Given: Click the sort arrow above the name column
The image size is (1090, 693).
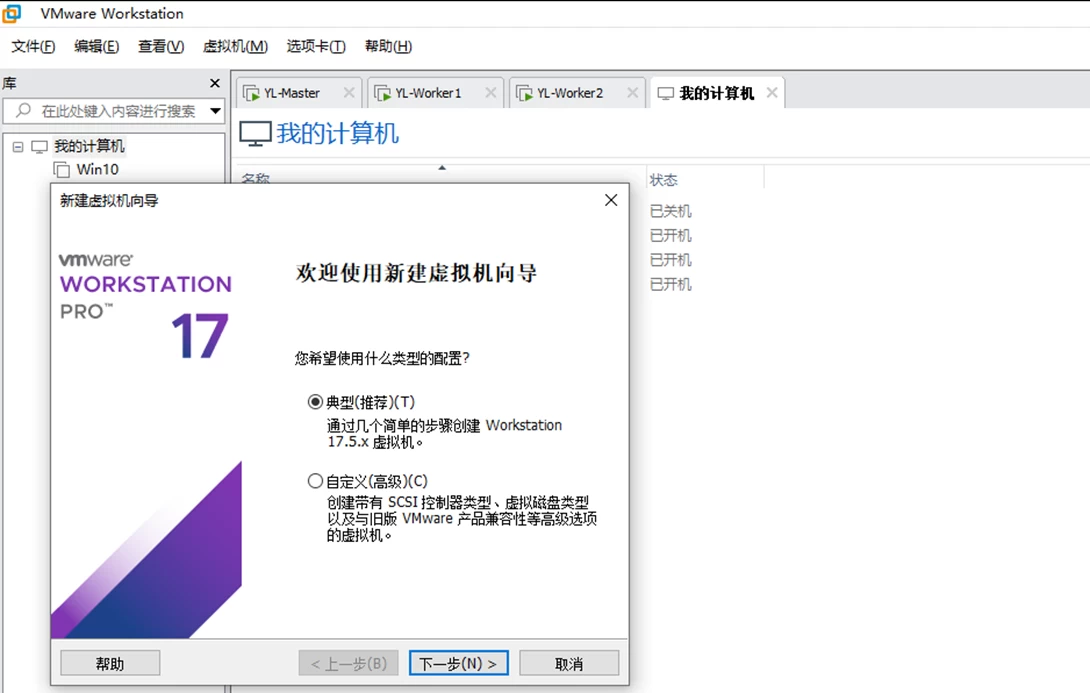Looking at the screenshot, I should (442, 168).
